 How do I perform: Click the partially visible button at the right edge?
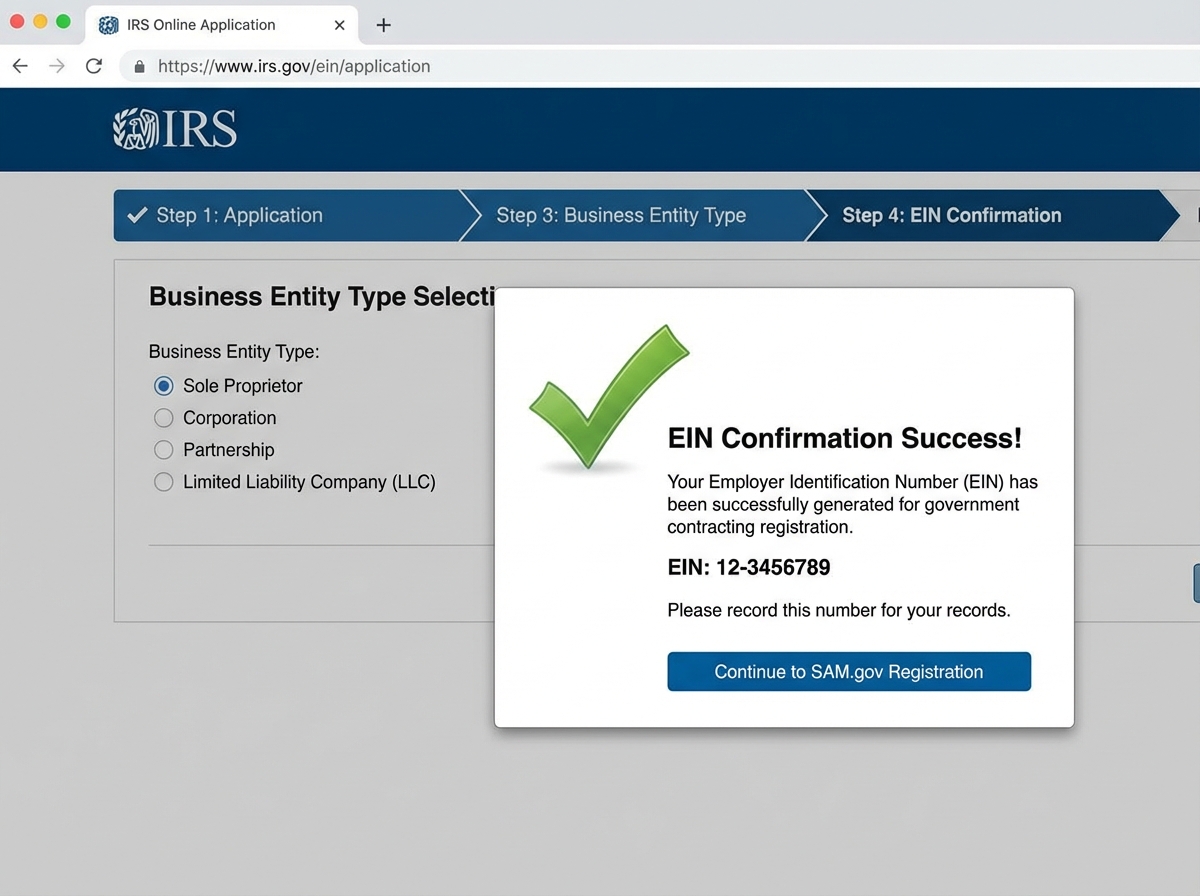coord(1196,583)
